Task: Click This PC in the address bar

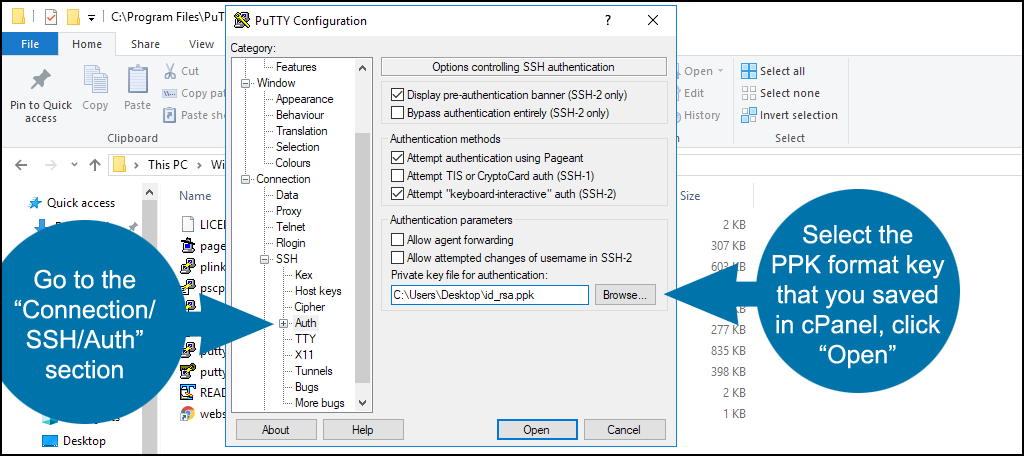Action: [168, 165]
